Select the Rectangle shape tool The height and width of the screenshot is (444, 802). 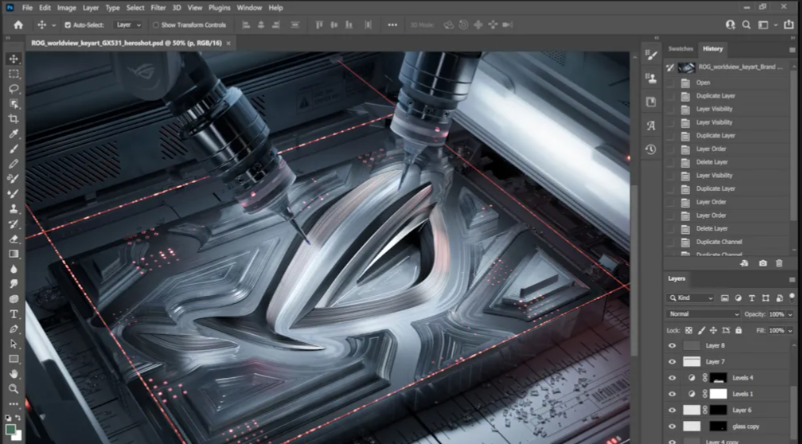coord(13,359)
